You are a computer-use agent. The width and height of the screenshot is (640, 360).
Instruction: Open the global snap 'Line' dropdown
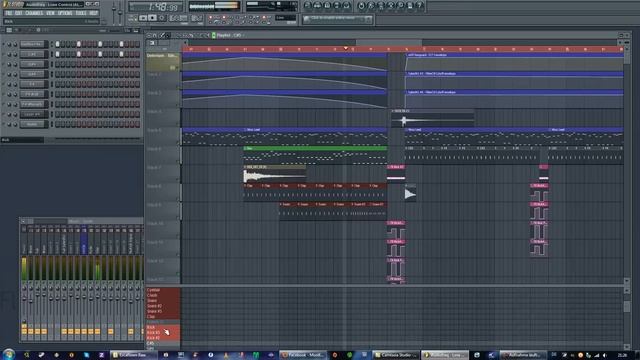click(285, 18)
